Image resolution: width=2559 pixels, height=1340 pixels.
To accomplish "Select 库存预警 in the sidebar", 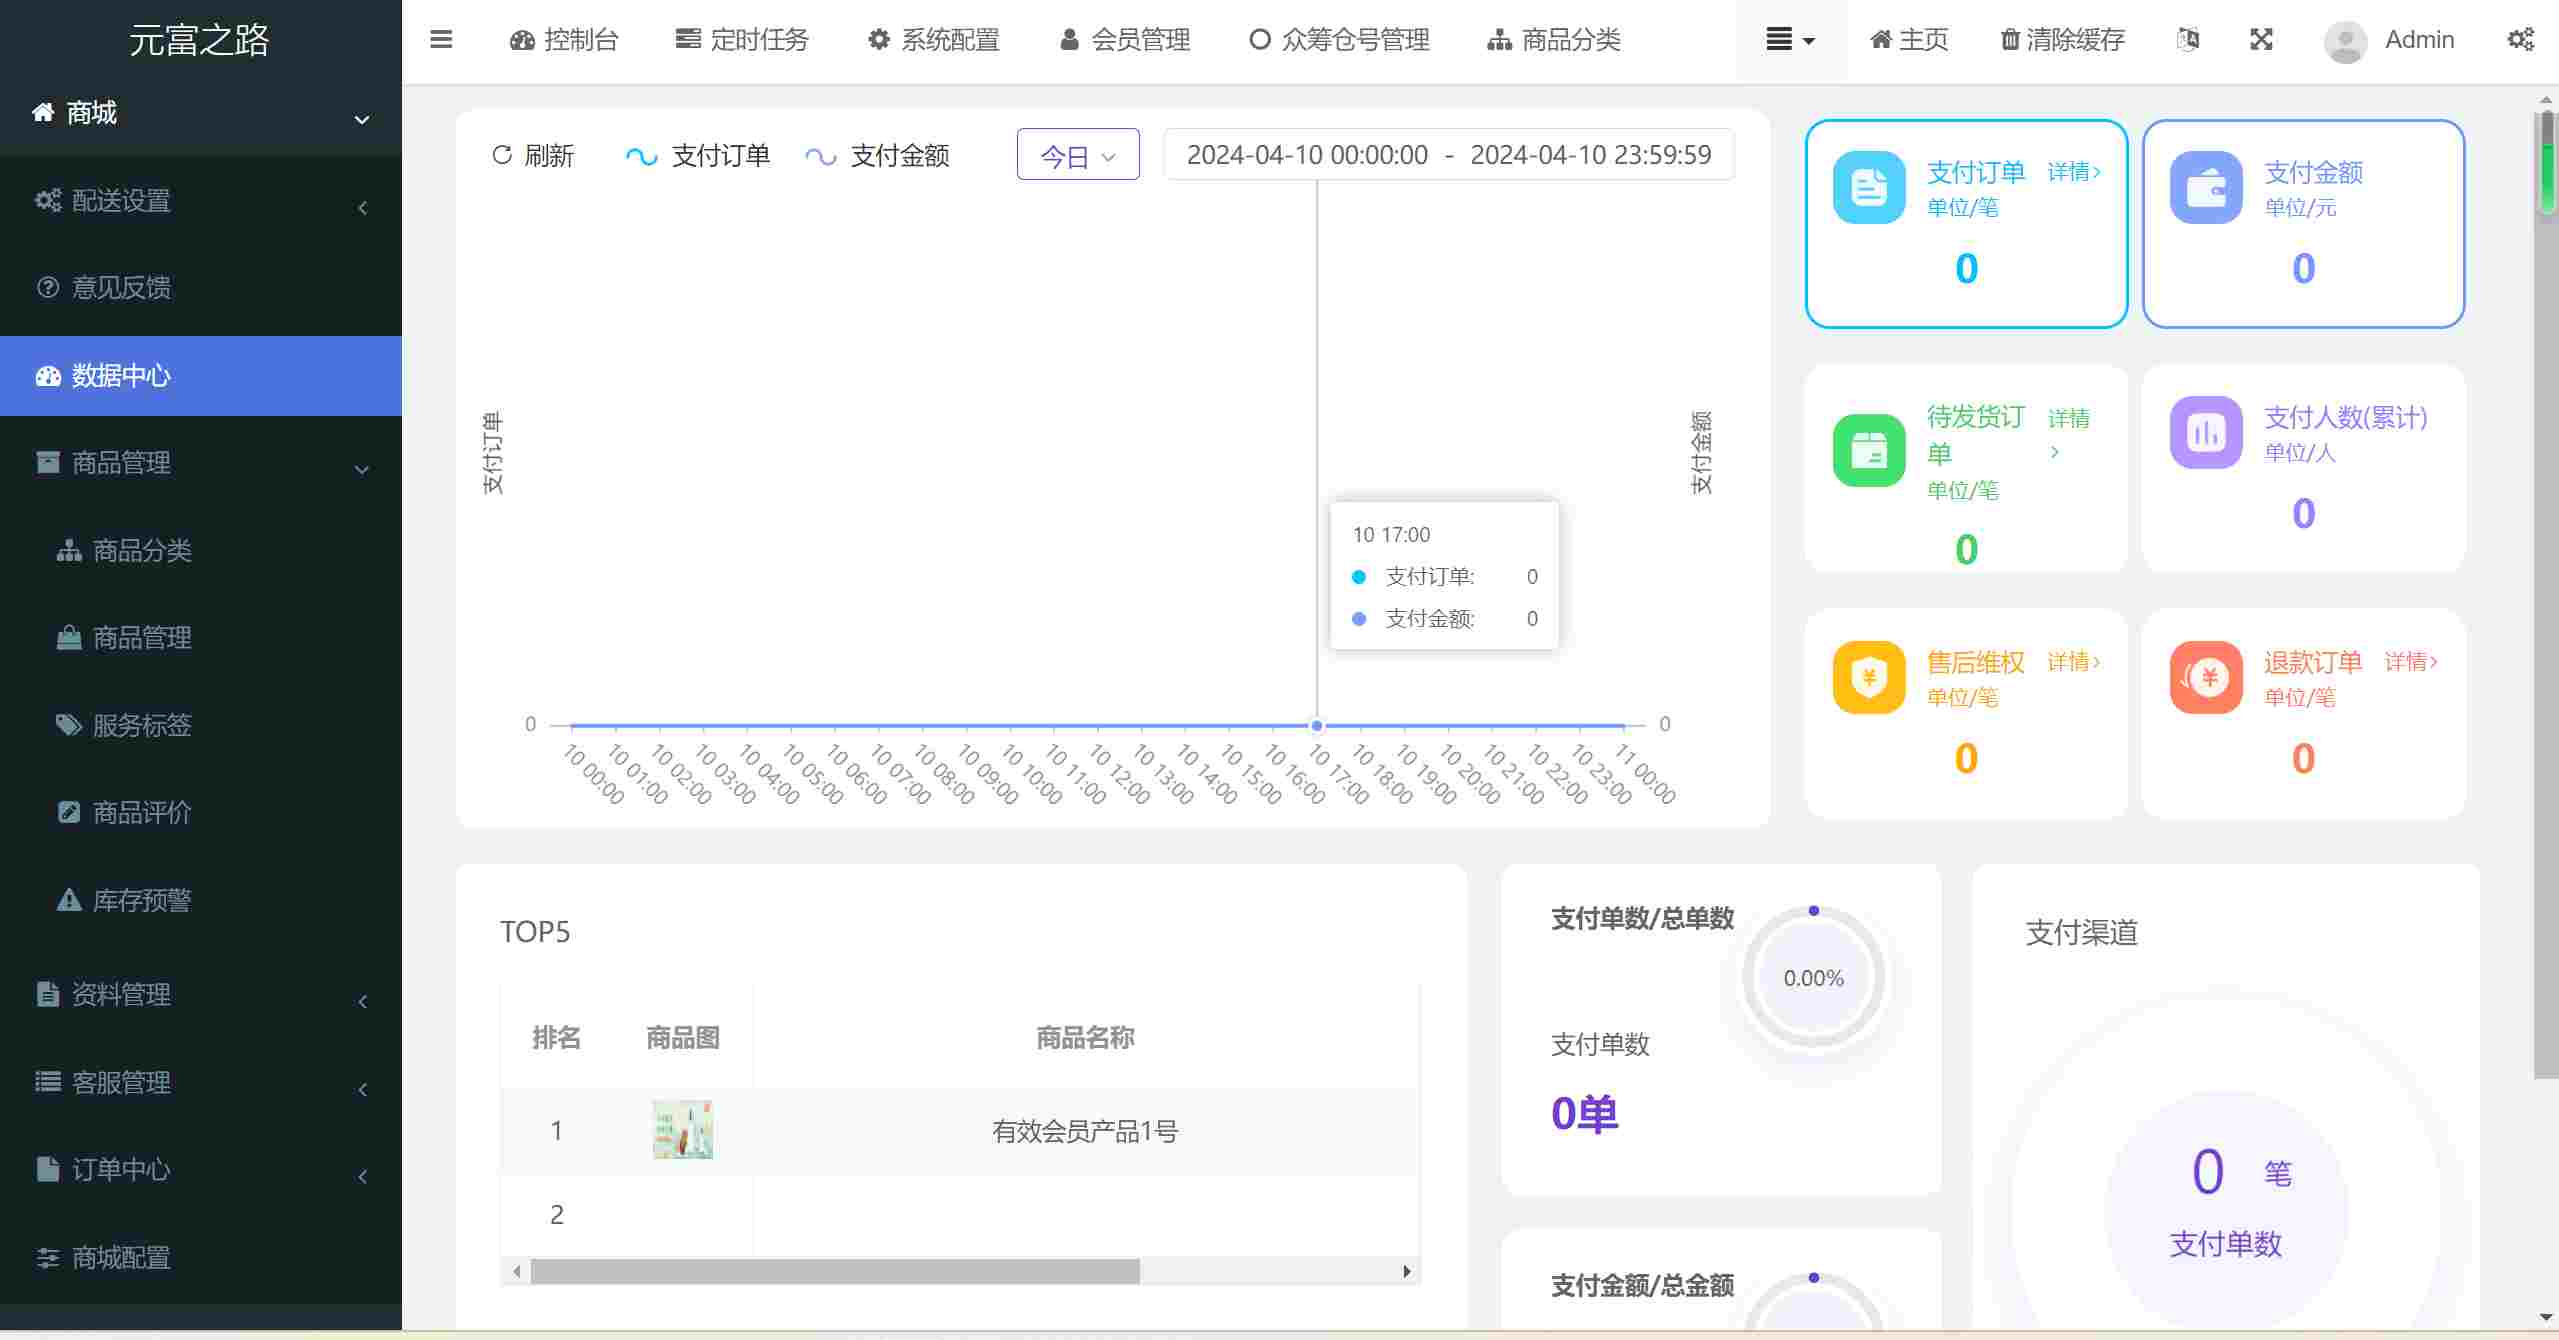I will tap(141, 900).
